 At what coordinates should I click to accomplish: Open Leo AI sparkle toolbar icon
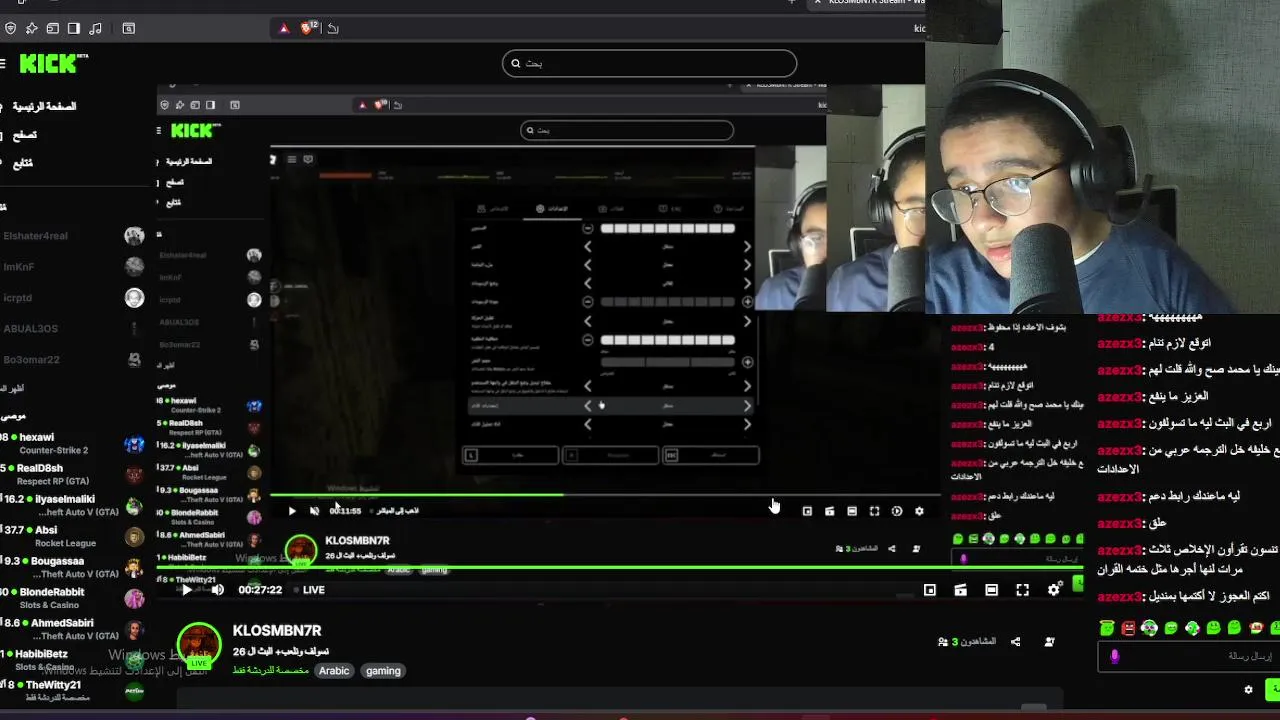click(x=32, y=28)
